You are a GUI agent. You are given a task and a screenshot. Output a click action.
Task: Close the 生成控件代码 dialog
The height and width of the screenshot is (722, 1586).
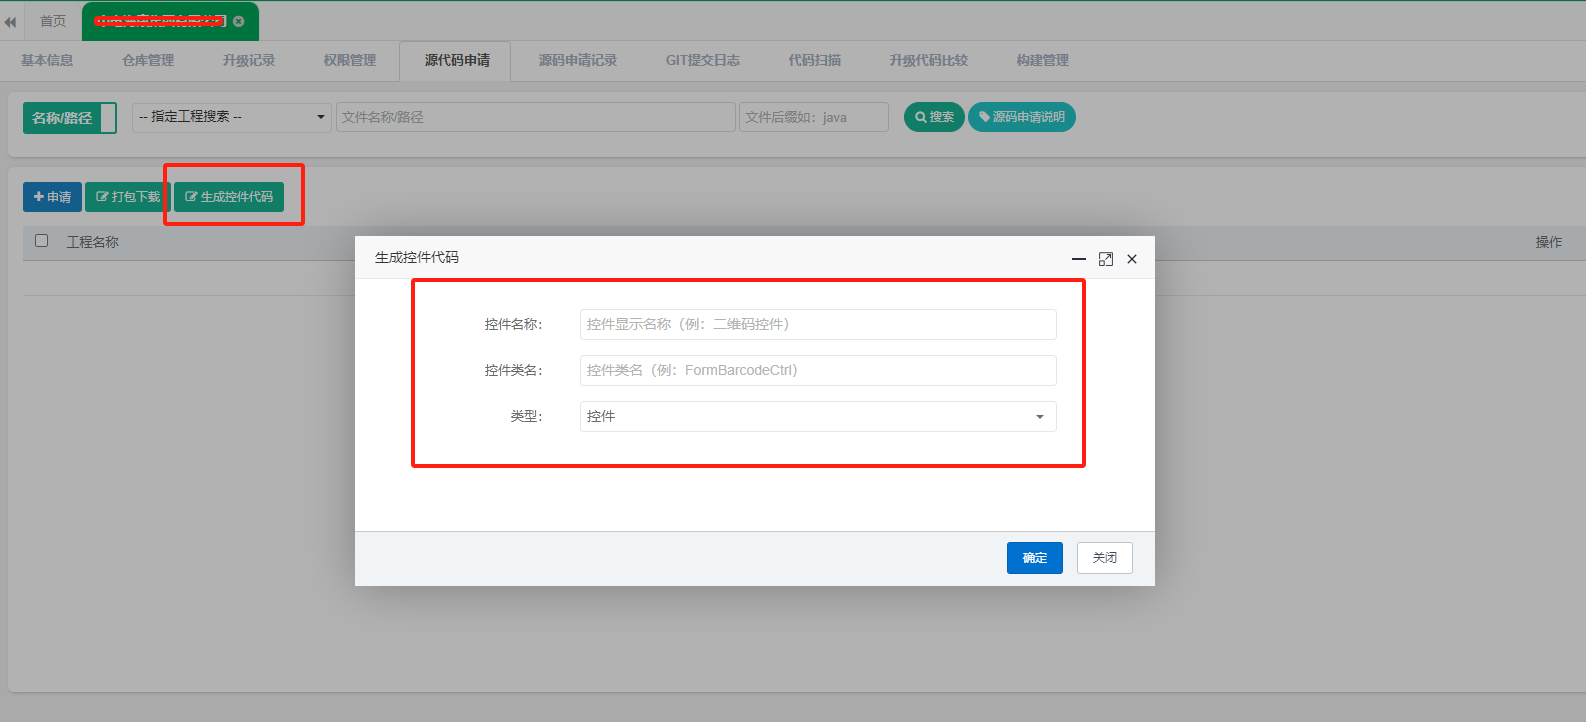pyautogui.click(x=1132, y=259)
